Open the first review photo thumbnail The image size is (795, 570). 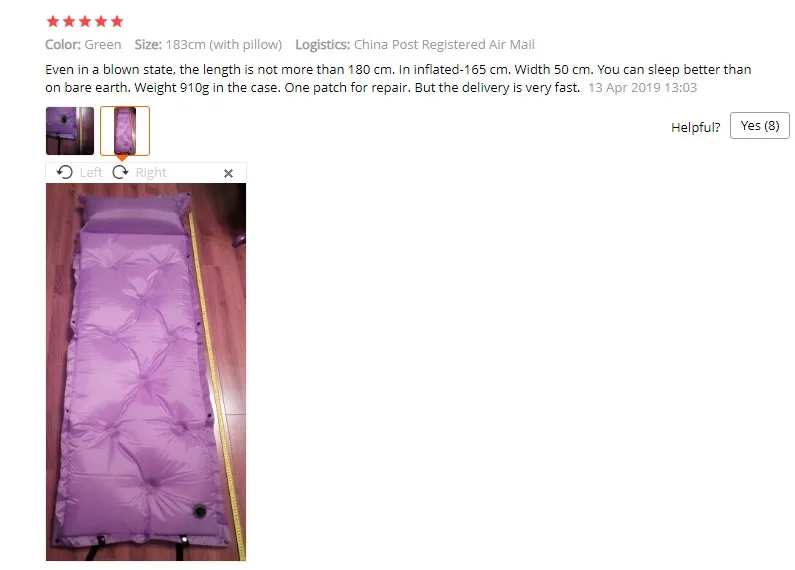[x=70, y=131]
